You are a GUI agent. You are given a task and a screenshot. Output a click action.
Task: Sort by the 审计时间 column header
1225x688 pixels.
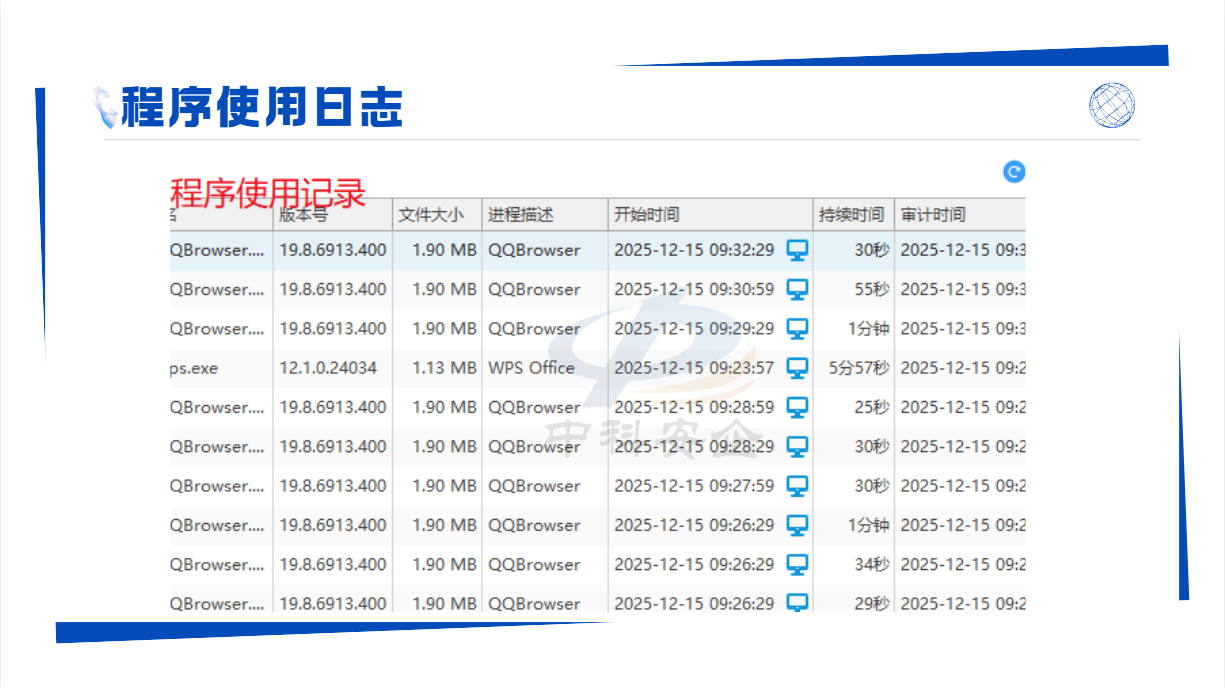[960, 214]
